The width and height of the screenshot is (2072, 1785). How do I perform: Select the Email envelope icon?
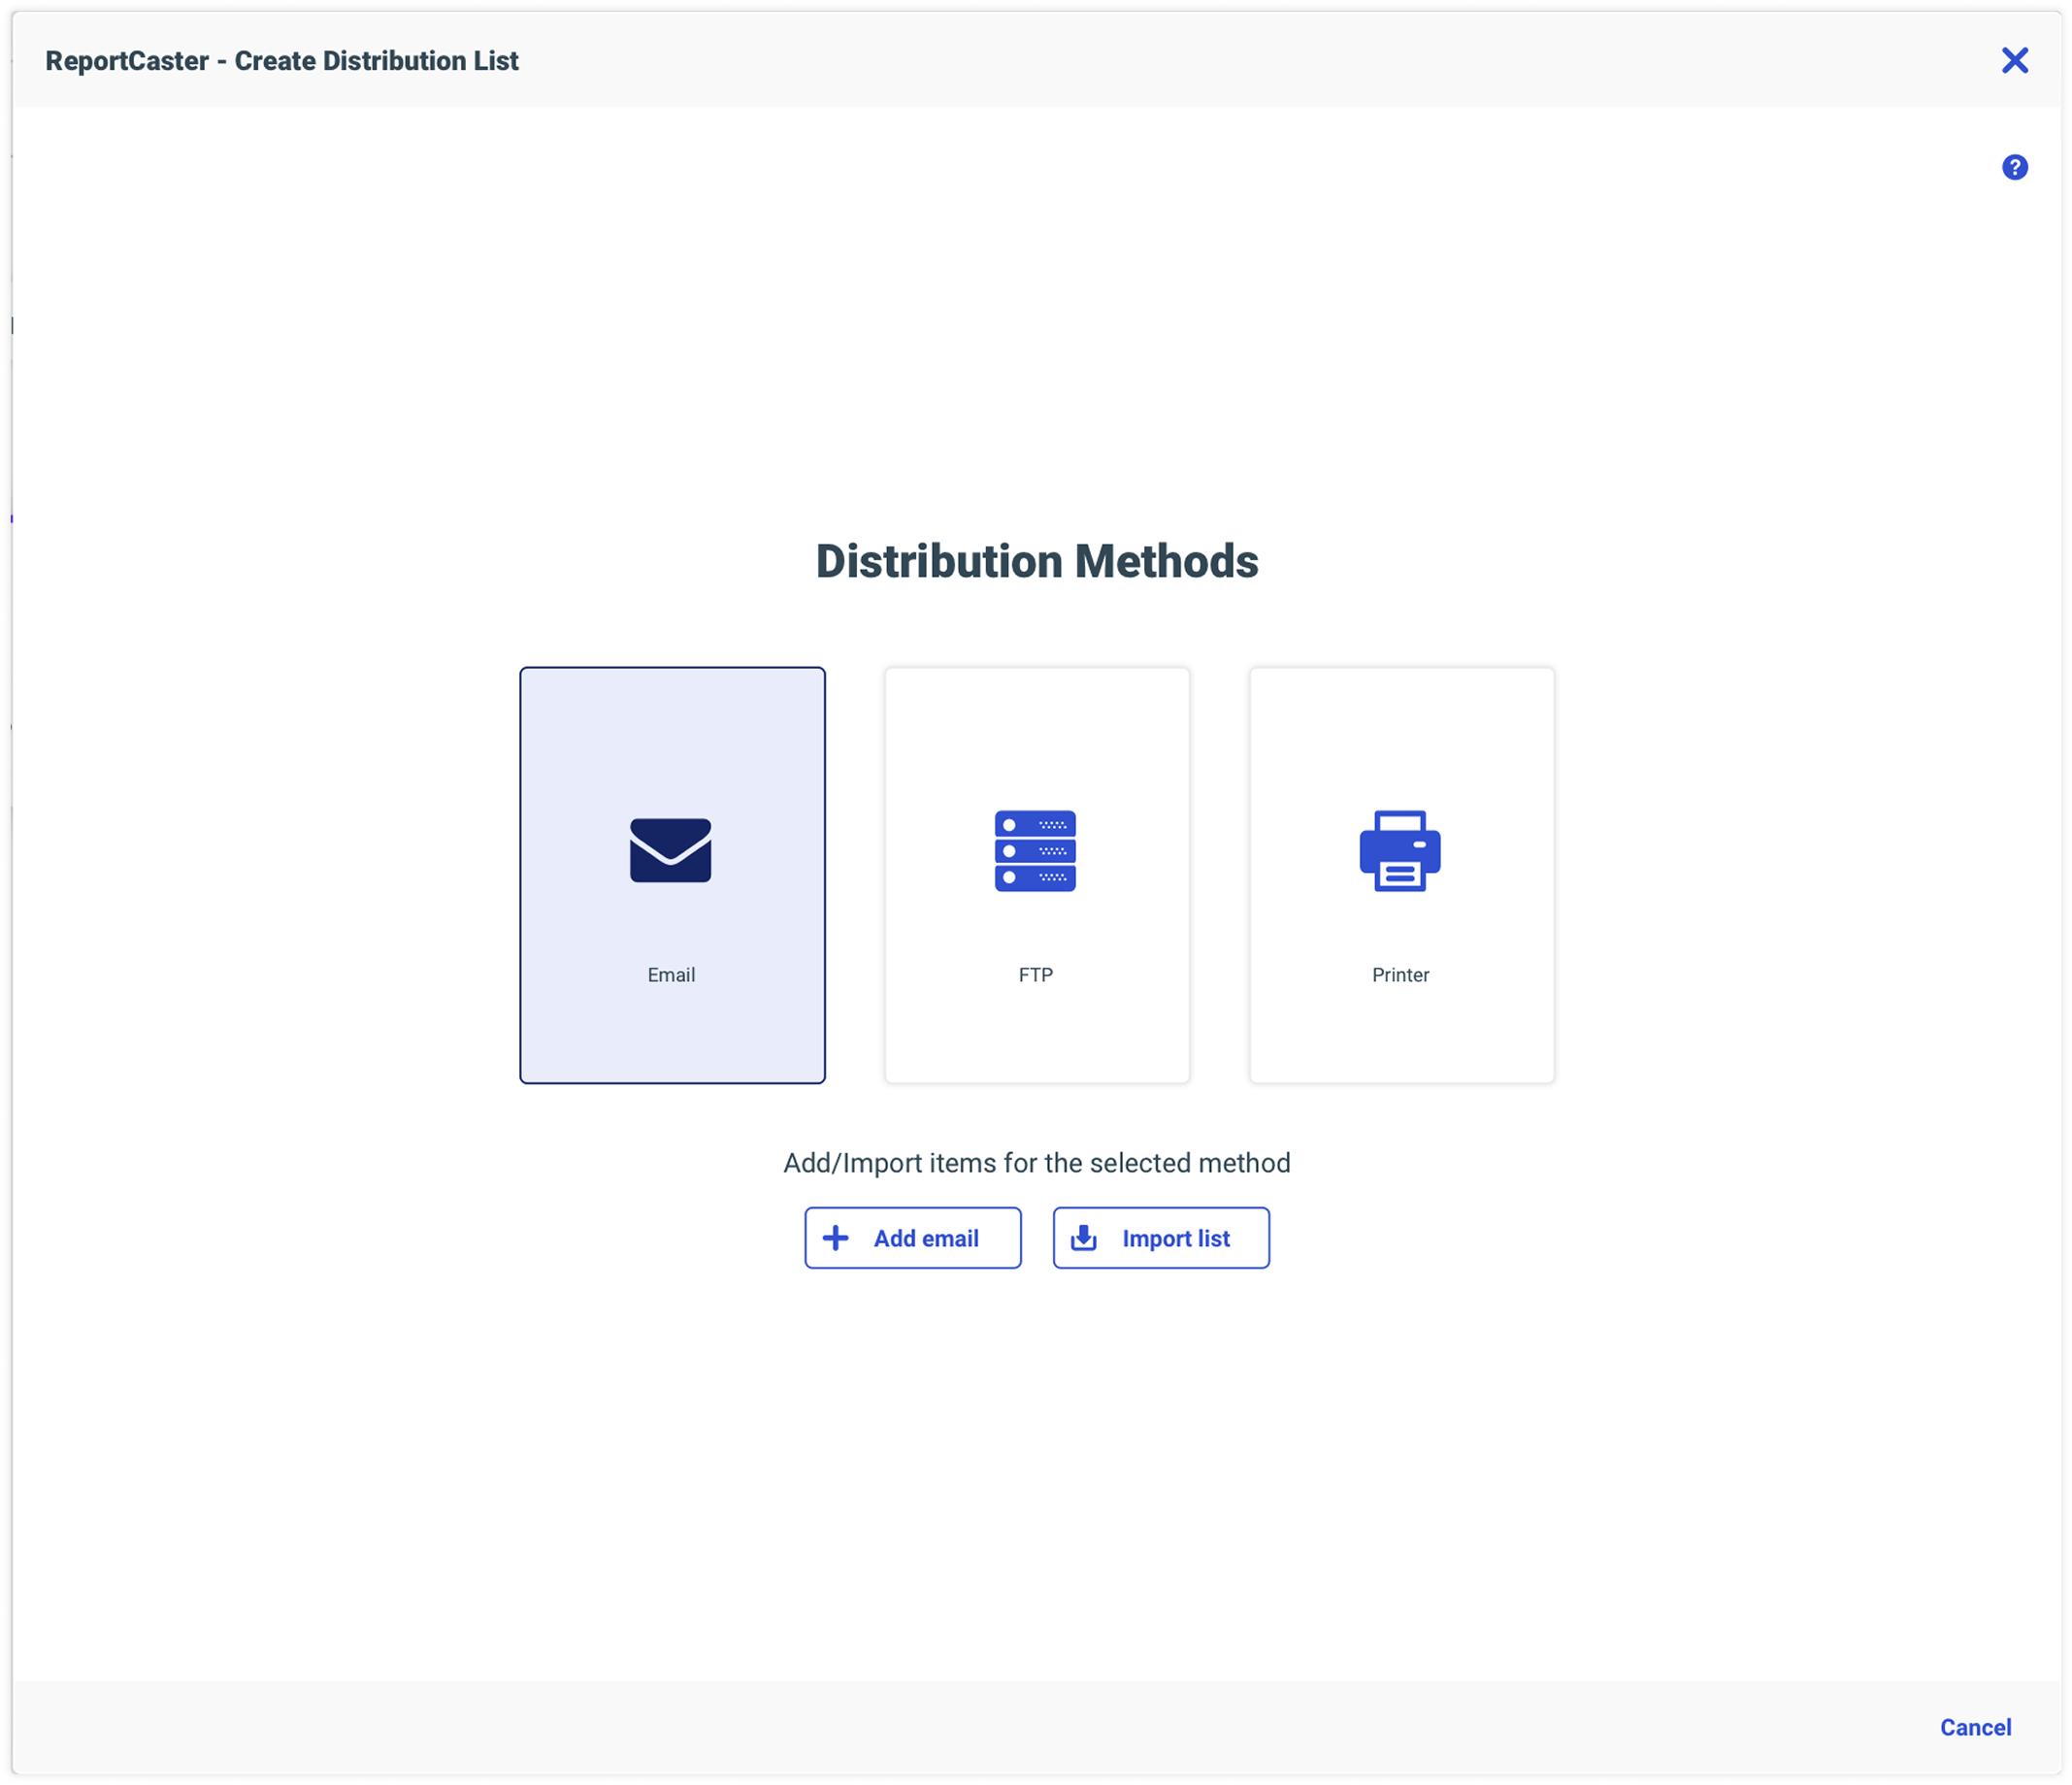670,851
